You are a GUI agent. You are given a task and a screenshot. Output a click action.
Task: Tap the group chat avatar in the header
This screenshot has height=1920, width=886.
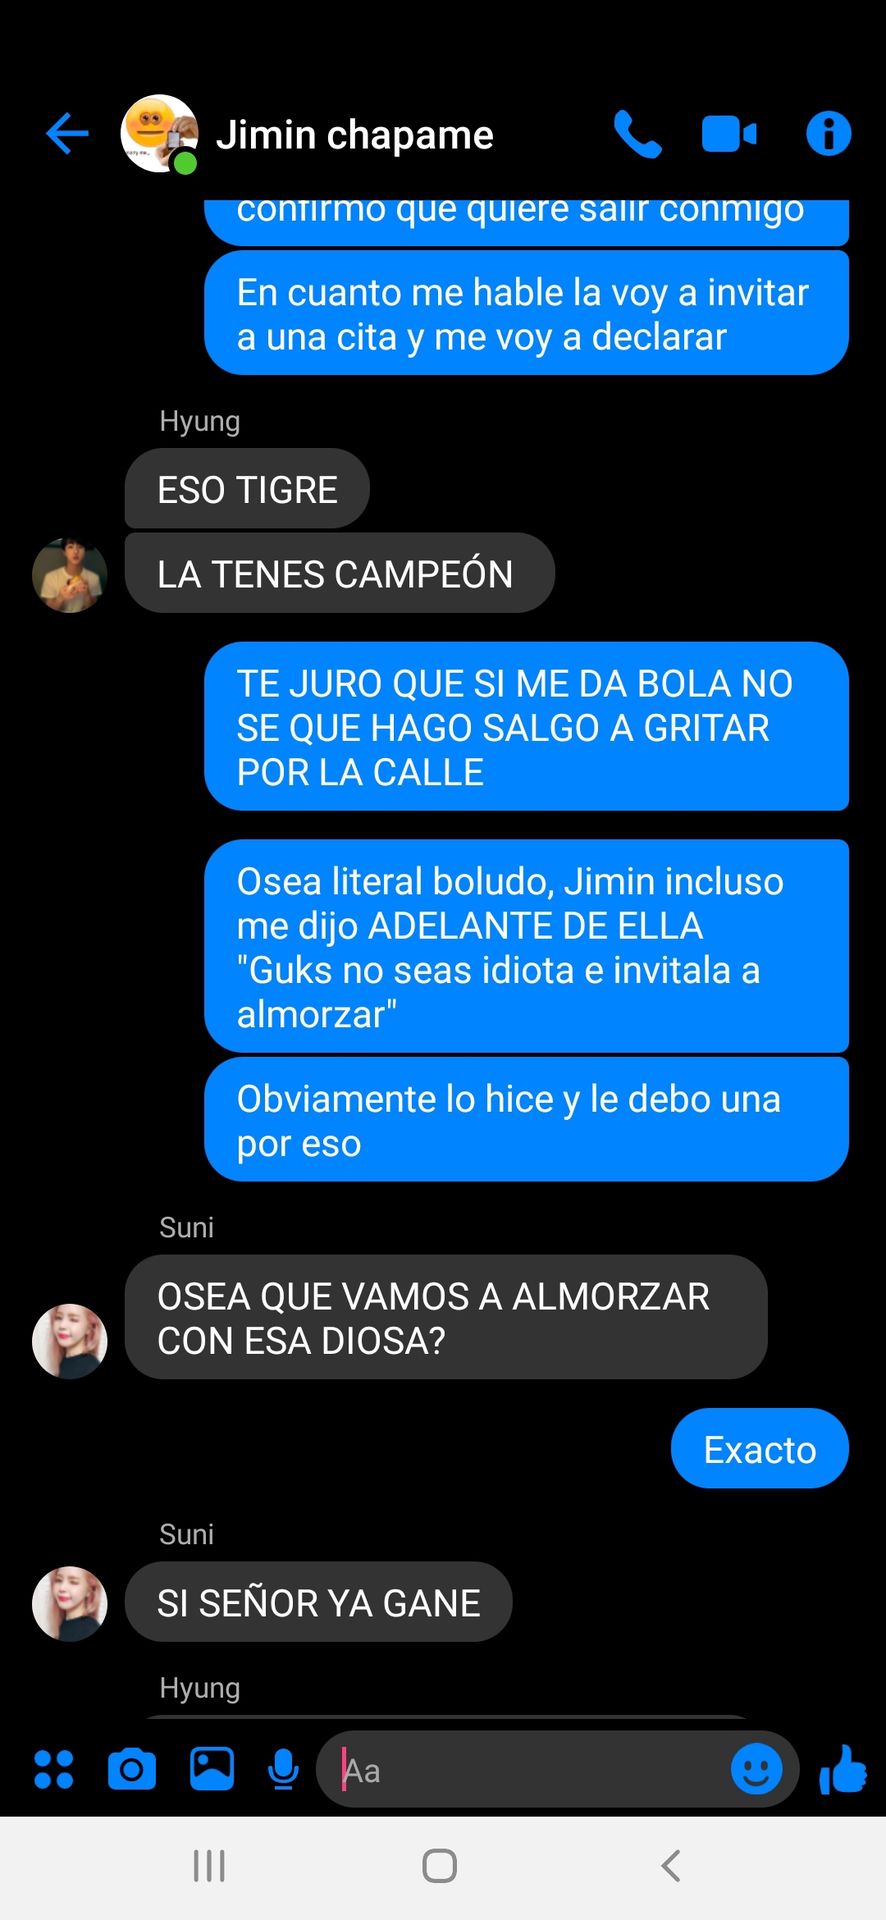pyautogui.click(x=159, y=134)
